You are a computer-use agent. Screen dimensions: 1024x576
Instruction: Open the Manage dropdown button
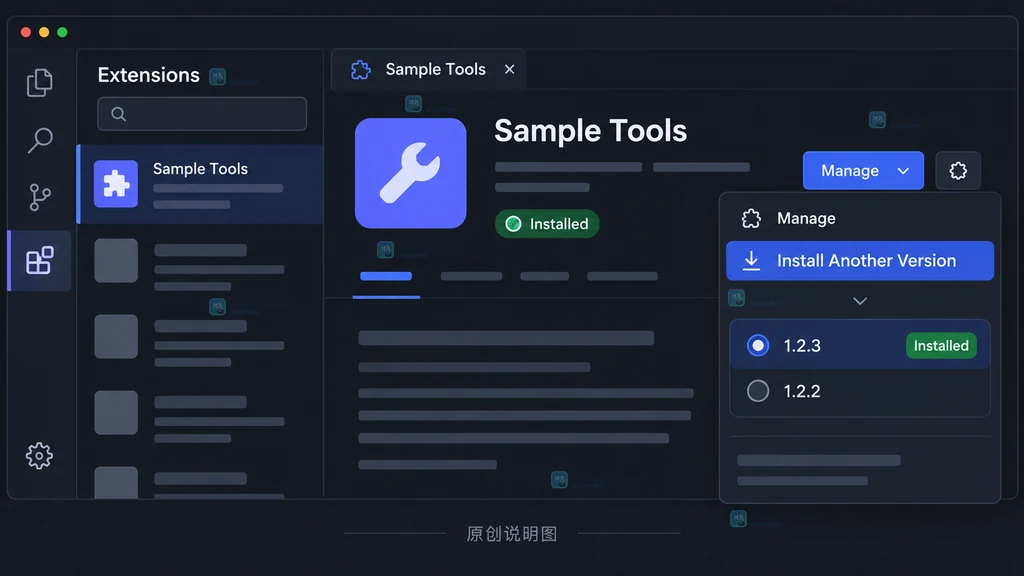click(x=863, y=170)
